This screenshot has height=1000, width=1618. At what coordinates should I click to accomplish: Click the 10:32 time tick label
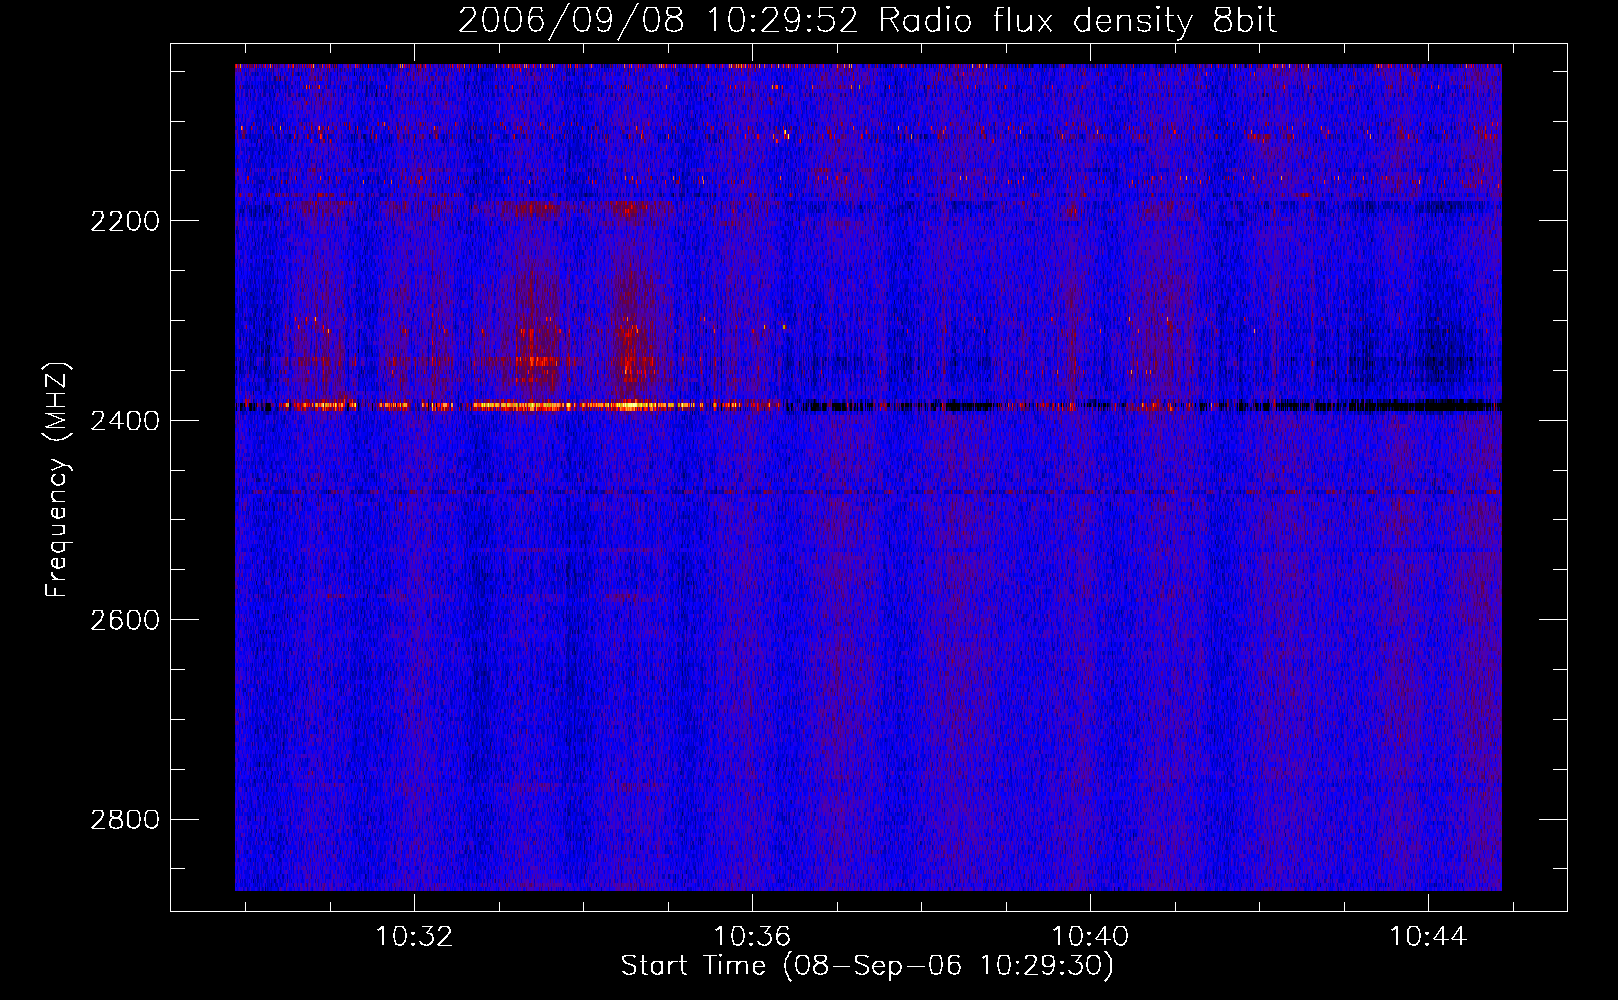pyautogui.click(x=413, y=937)
